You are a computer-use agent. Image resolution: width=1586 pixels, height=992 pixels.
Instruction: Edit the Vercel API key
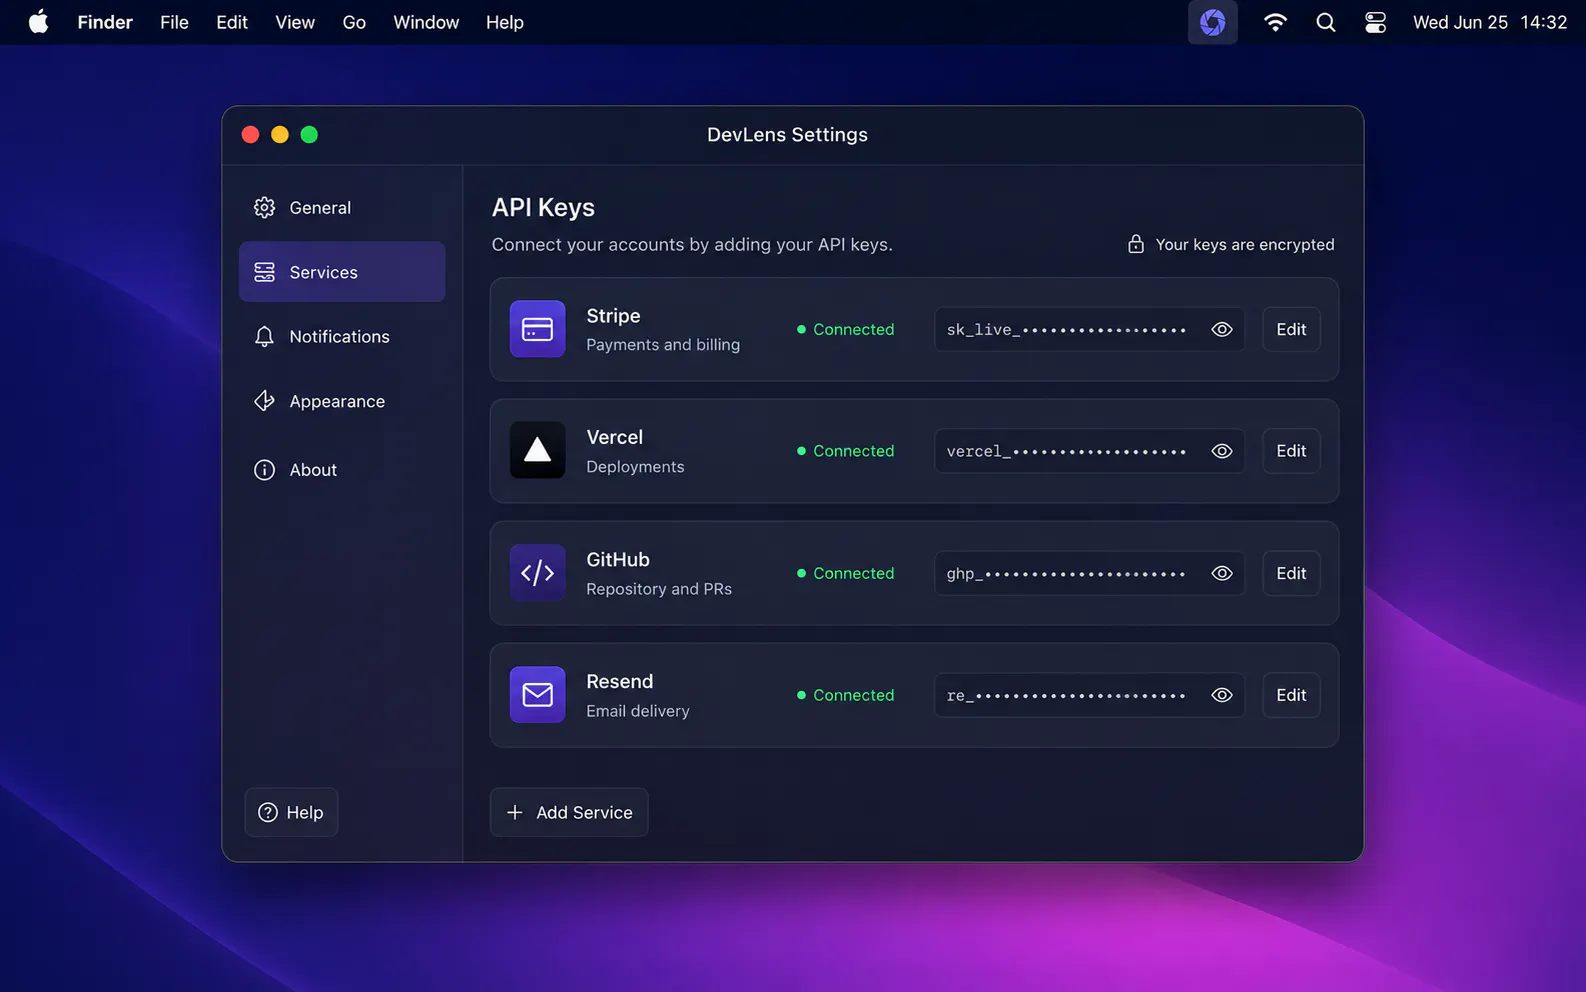point(1291,451)
